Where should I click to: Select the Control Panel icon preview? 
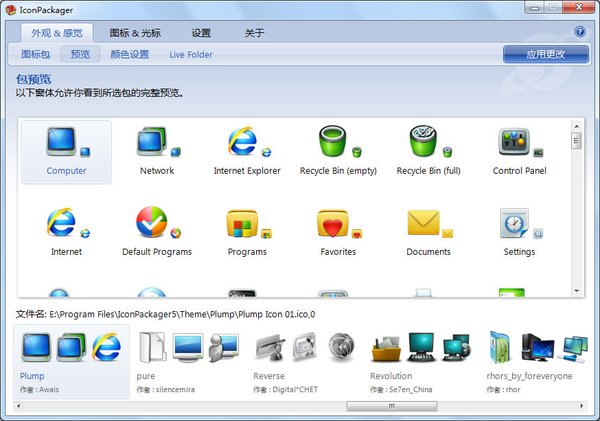(519, 152)
